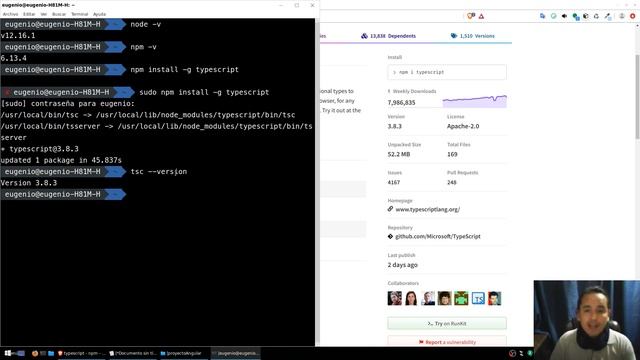Image resolution: width=640 pixels, height=360 pixels.
Task: Open the first collaborator avatar
Action: (x=395, y=298)
